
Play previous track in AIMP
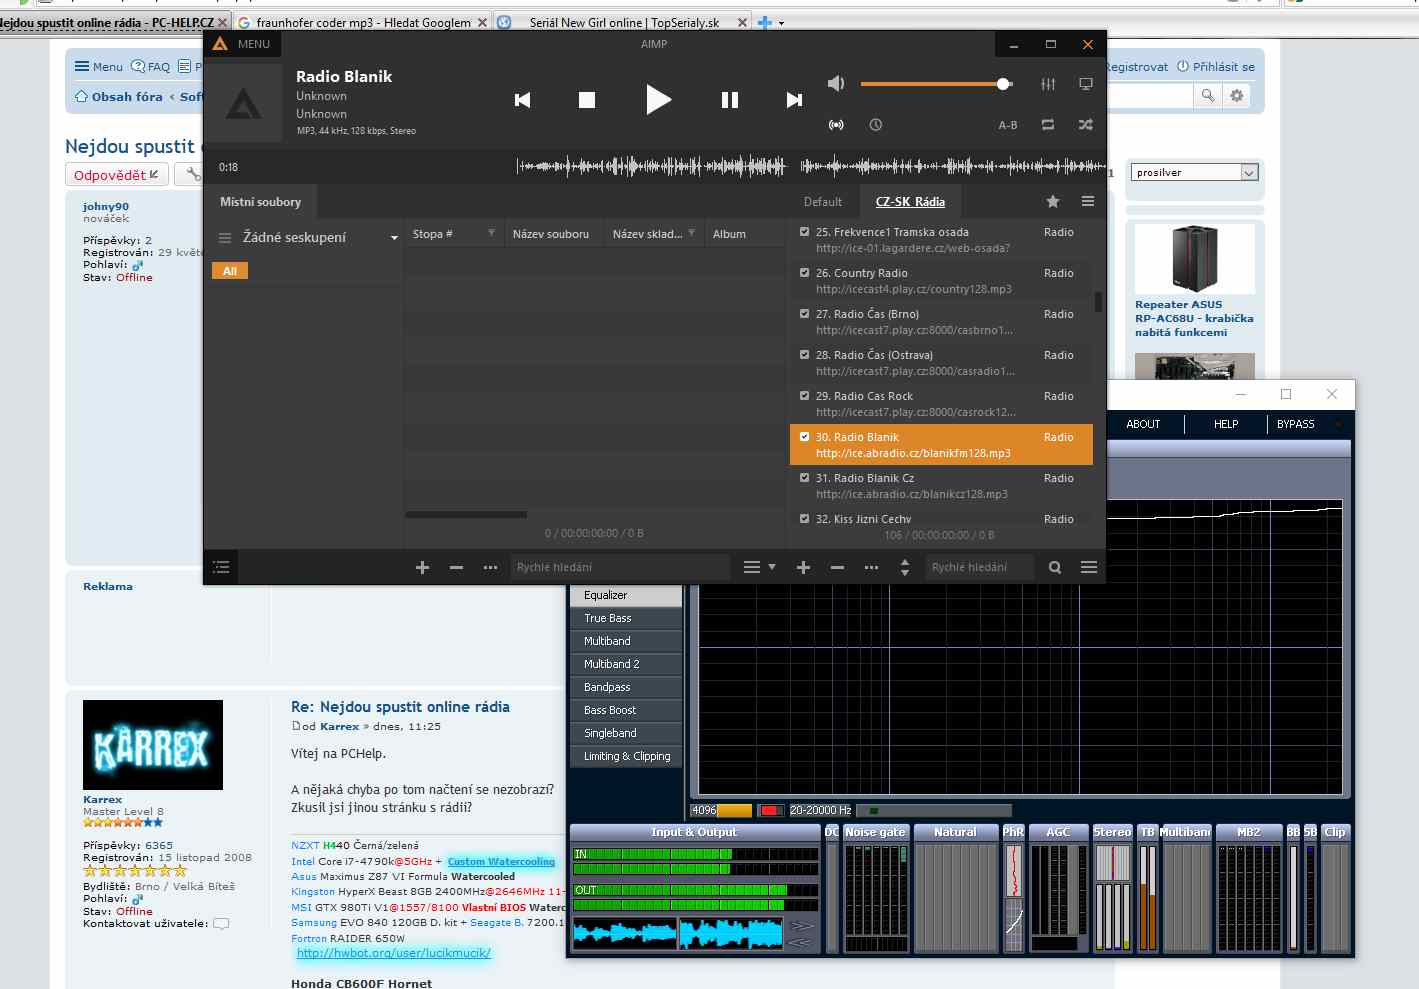[x=522, y=100]
